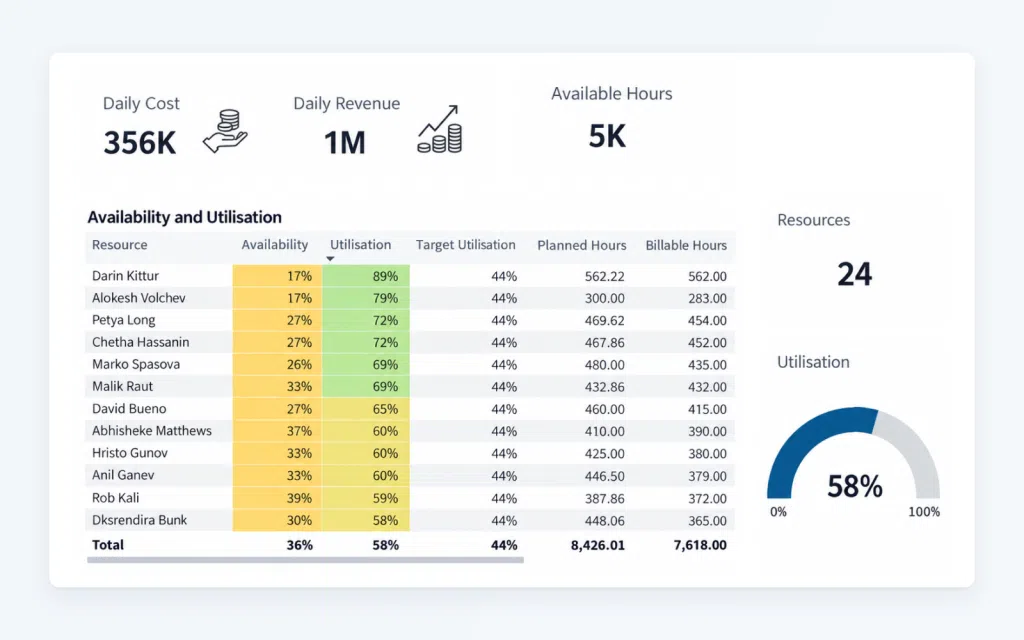Select the Rob Kali row name

click(x=115, y=498)
